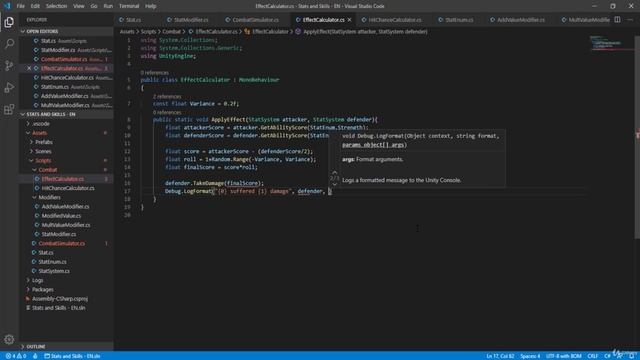Screen dimensions: 640x360
Task: Close EffectCalculator.cs in Open Editors list
Action: tap(29, 68)
